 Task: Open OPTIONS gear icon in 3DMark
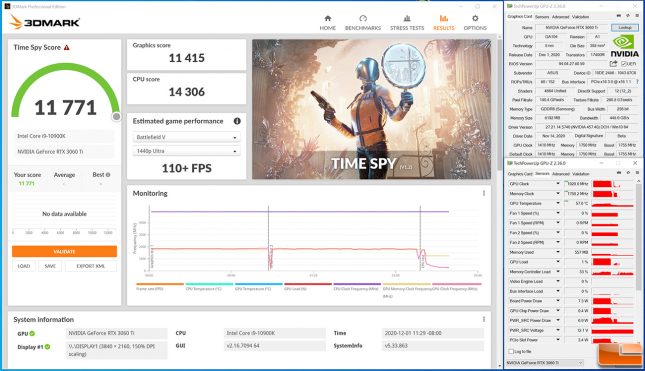click(x=475, y=19)
